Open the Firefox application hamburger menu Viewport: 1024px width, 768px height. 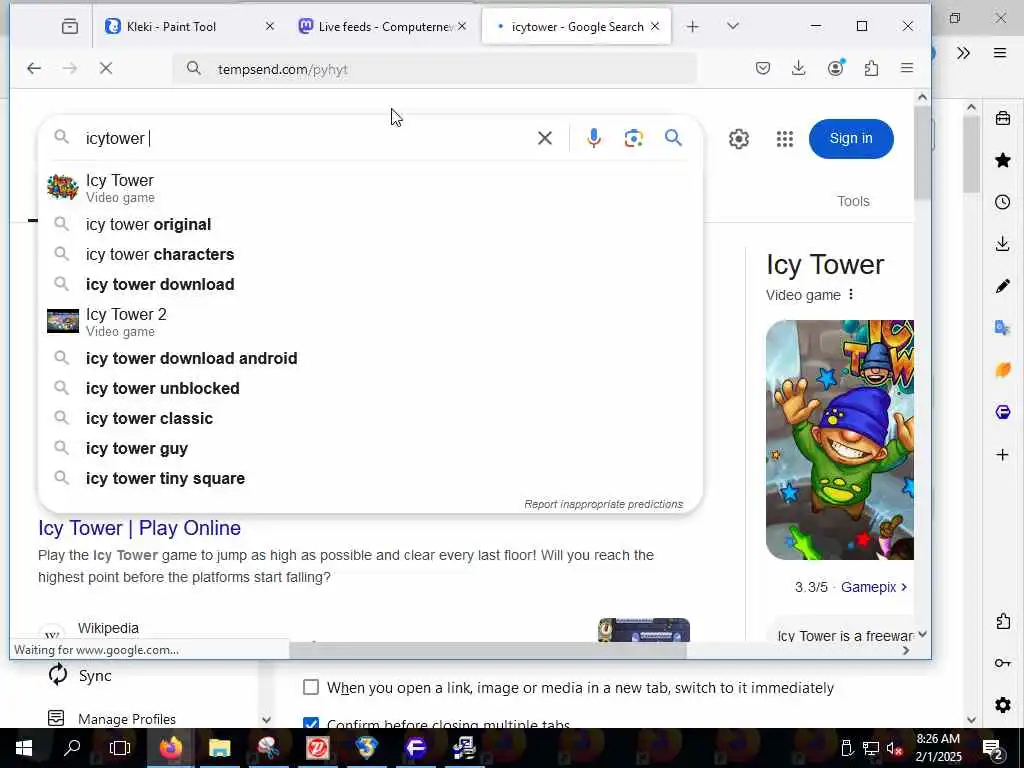tap(906, 68)
